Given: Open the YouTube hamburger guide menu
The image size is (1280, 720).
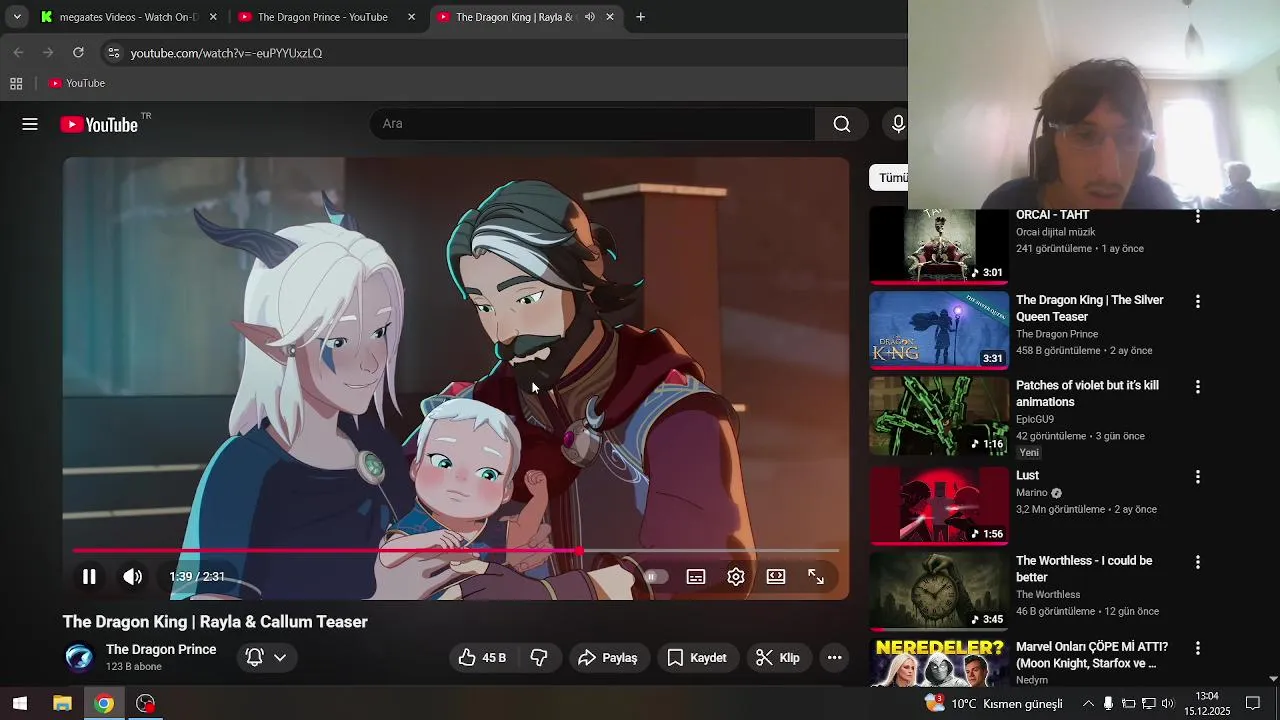Looking at the screenshot, I should [x=30, y=124].
